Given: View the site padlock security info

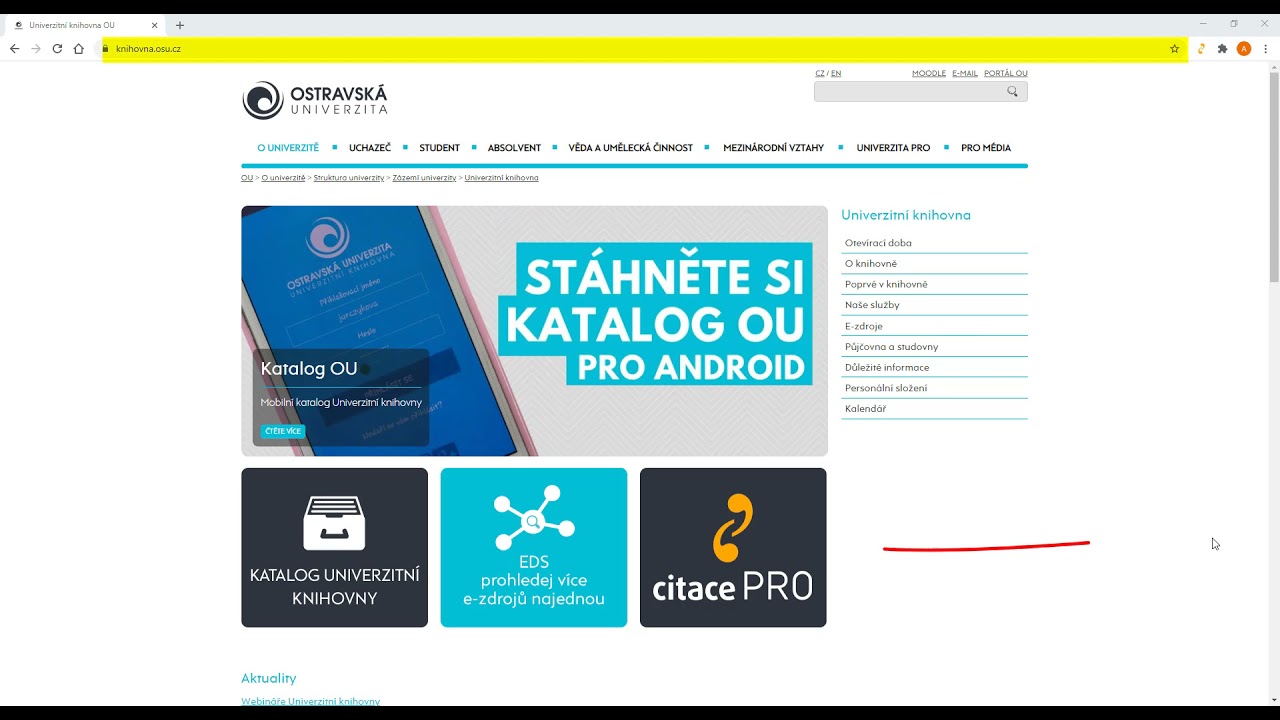Looking at the screenshot, I should click(x=105, y=49).
